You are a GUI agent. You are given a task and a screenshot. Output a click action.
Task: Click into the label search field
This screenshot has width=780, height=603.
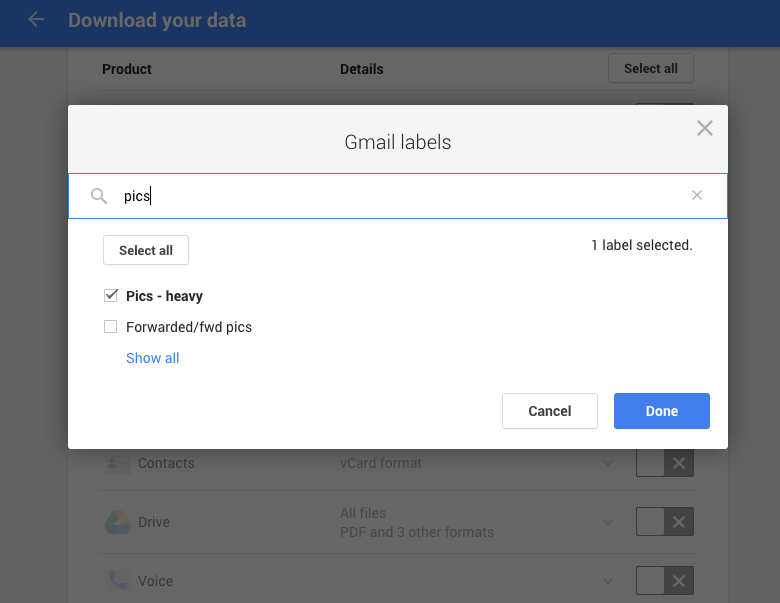400,196
